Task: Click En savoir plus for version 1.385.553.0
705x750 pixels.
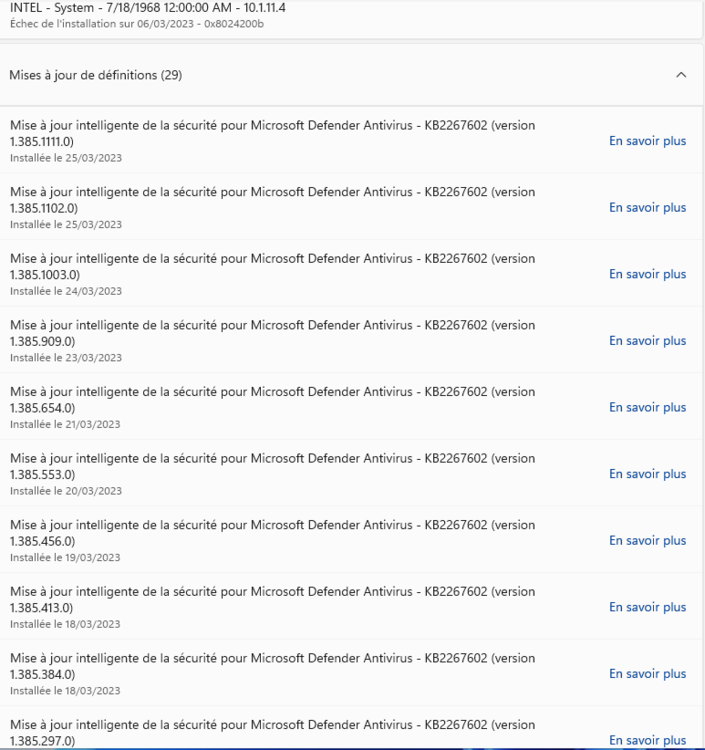Action: (647, 474)
